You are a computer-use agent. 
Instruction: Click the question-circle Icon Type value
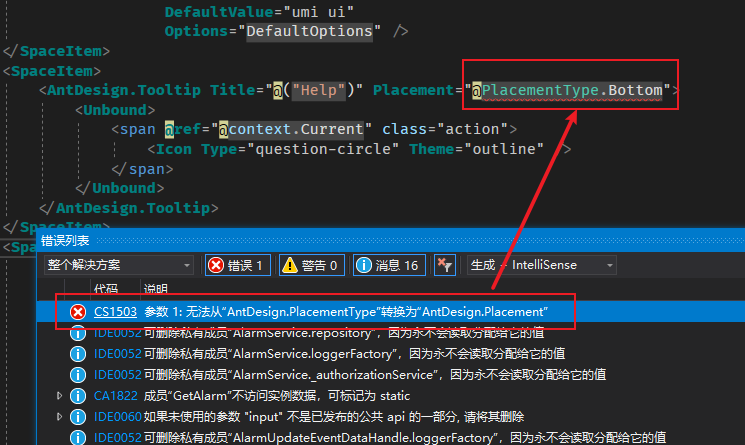tap(323, 149)
